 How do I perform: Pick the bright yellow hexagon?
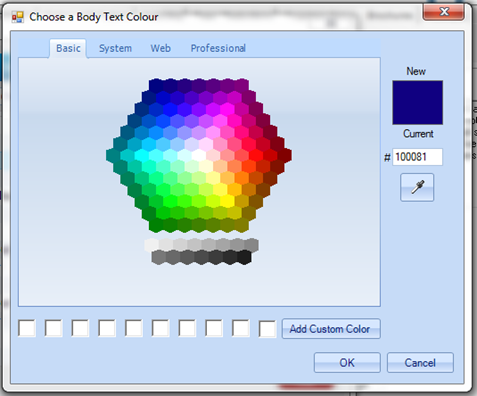[227, 201]
